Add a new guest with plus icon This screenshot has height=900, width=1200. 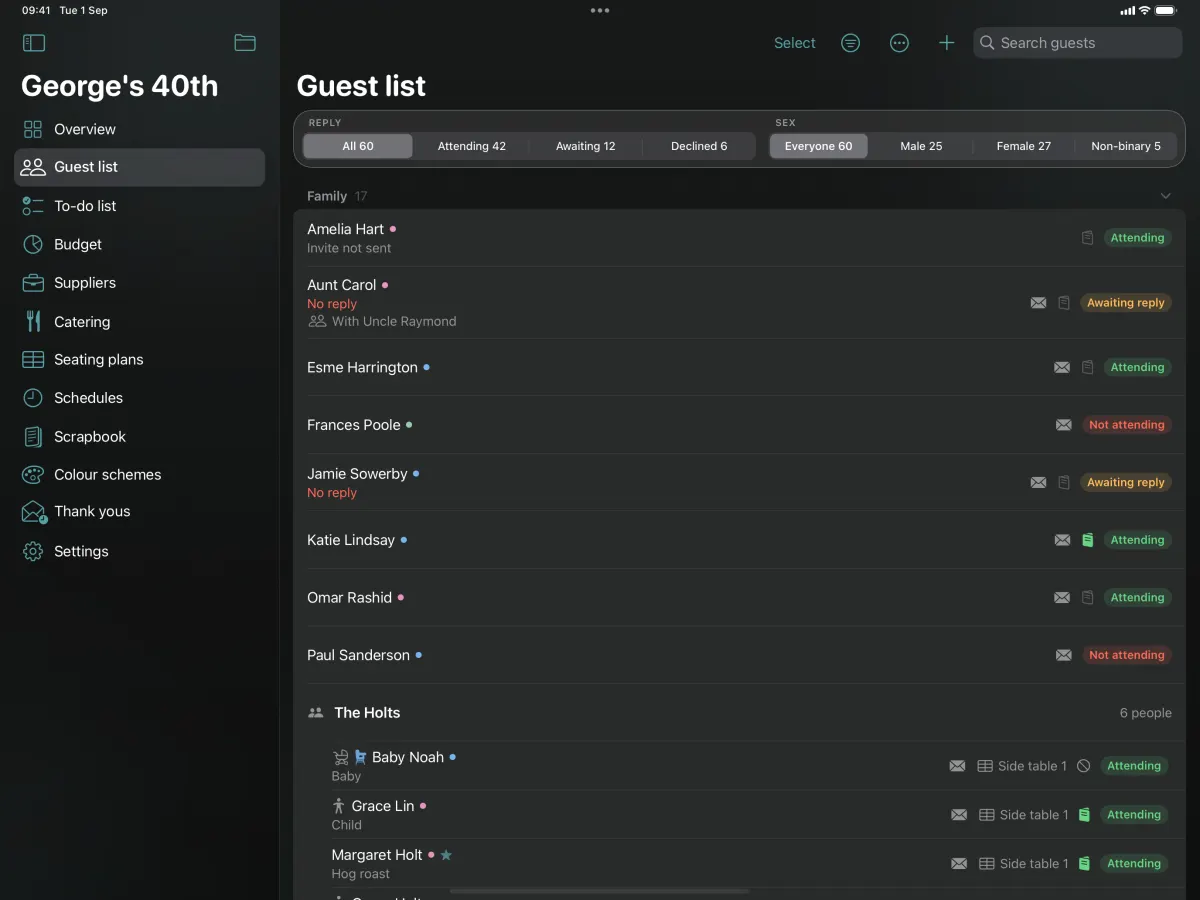pos(946,43)
